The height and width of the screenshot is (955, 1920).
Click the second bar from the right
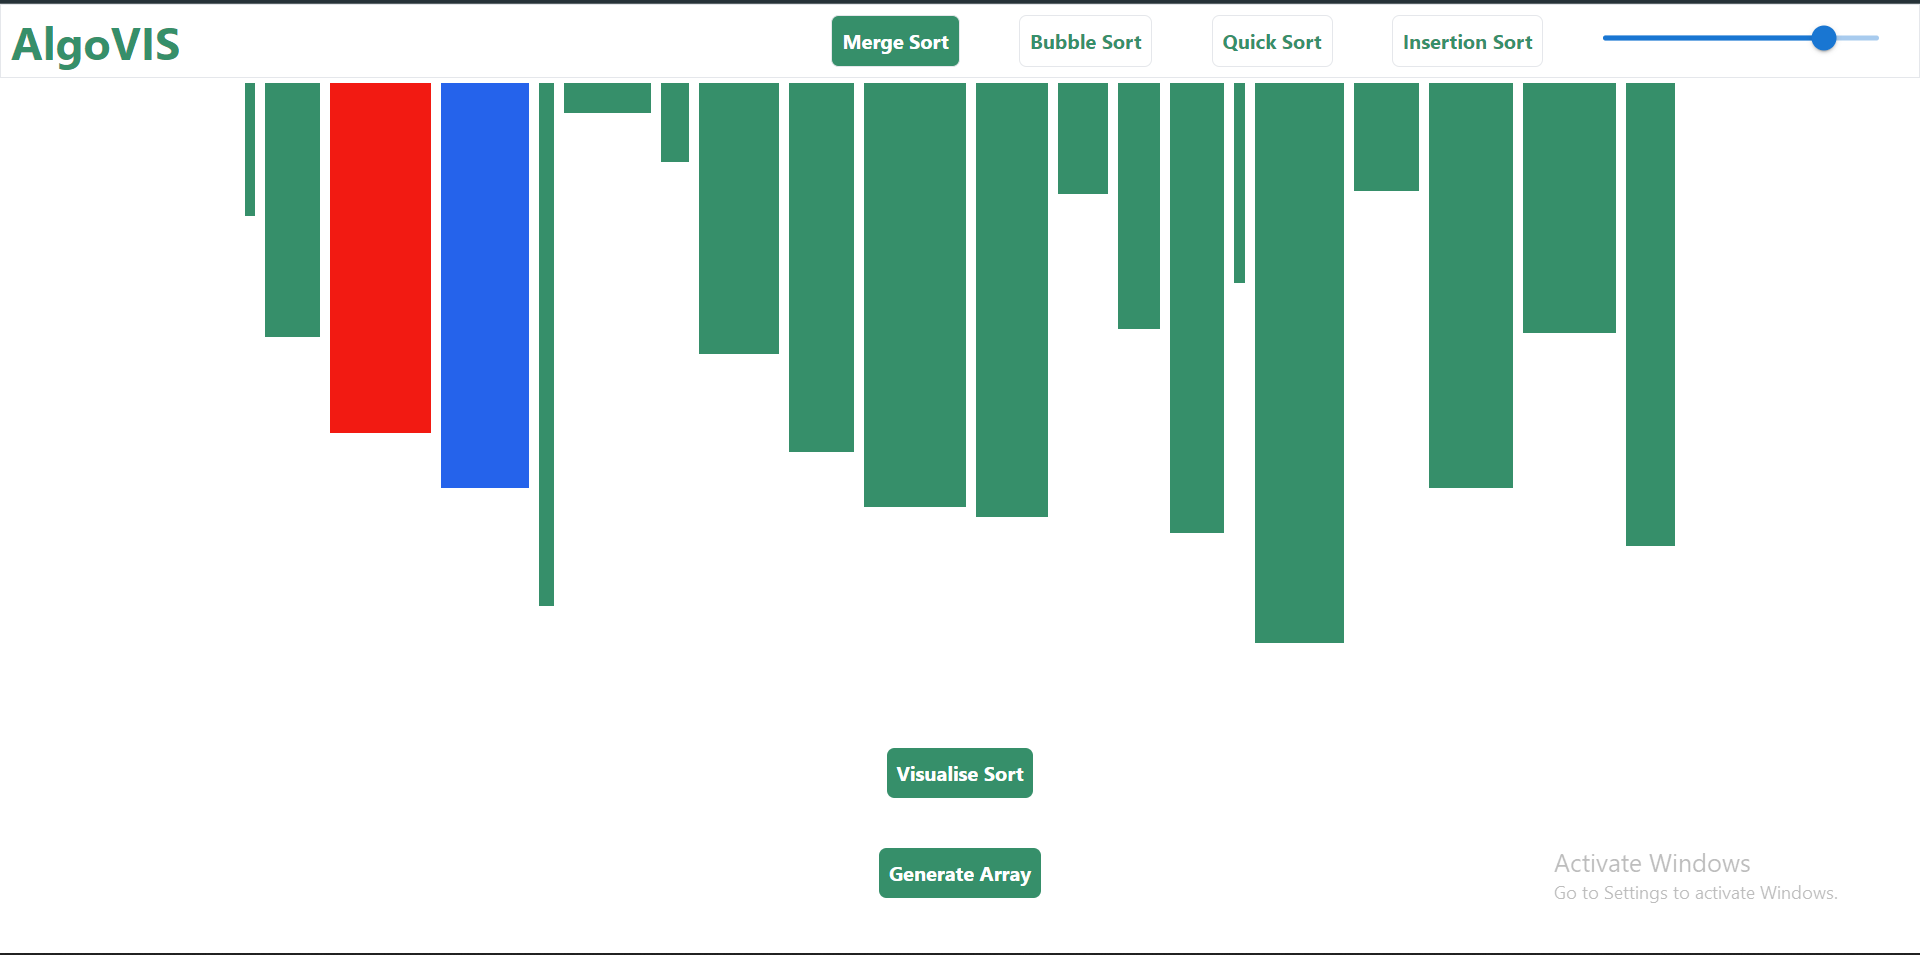coord(1569,208)
